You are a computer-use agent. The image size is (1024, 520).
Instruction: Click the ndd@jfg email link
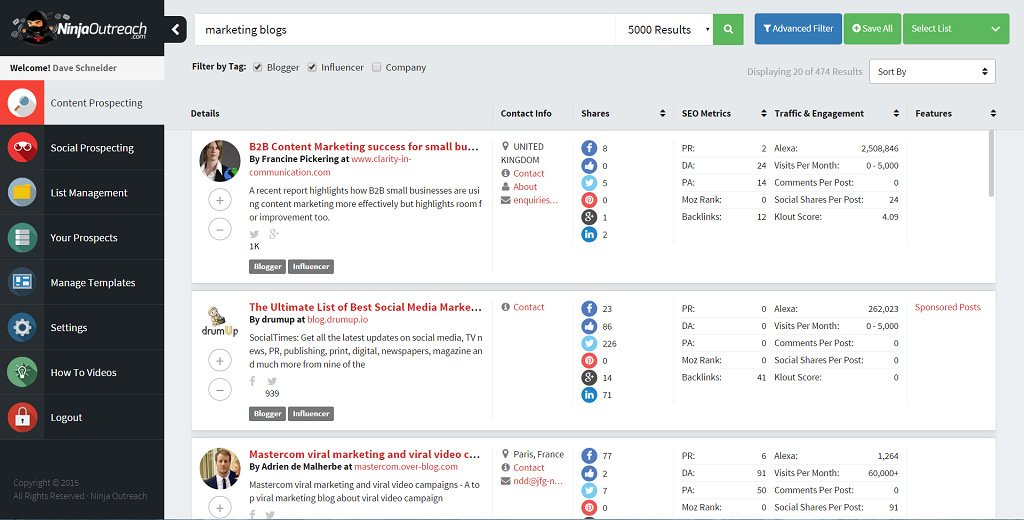[538, 481]
